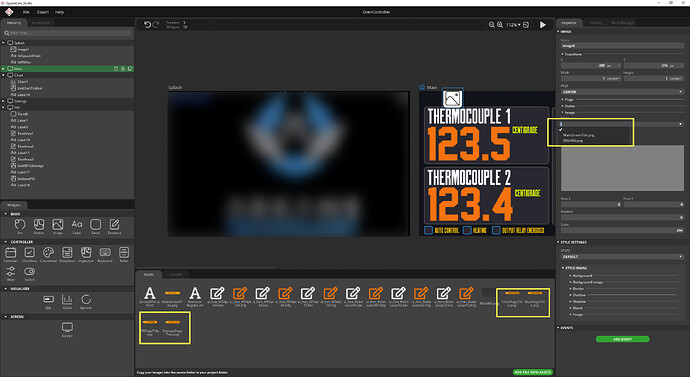The image size is (690, 377).
Task: Select the Button widget in Basic
Action: [39, 226]
